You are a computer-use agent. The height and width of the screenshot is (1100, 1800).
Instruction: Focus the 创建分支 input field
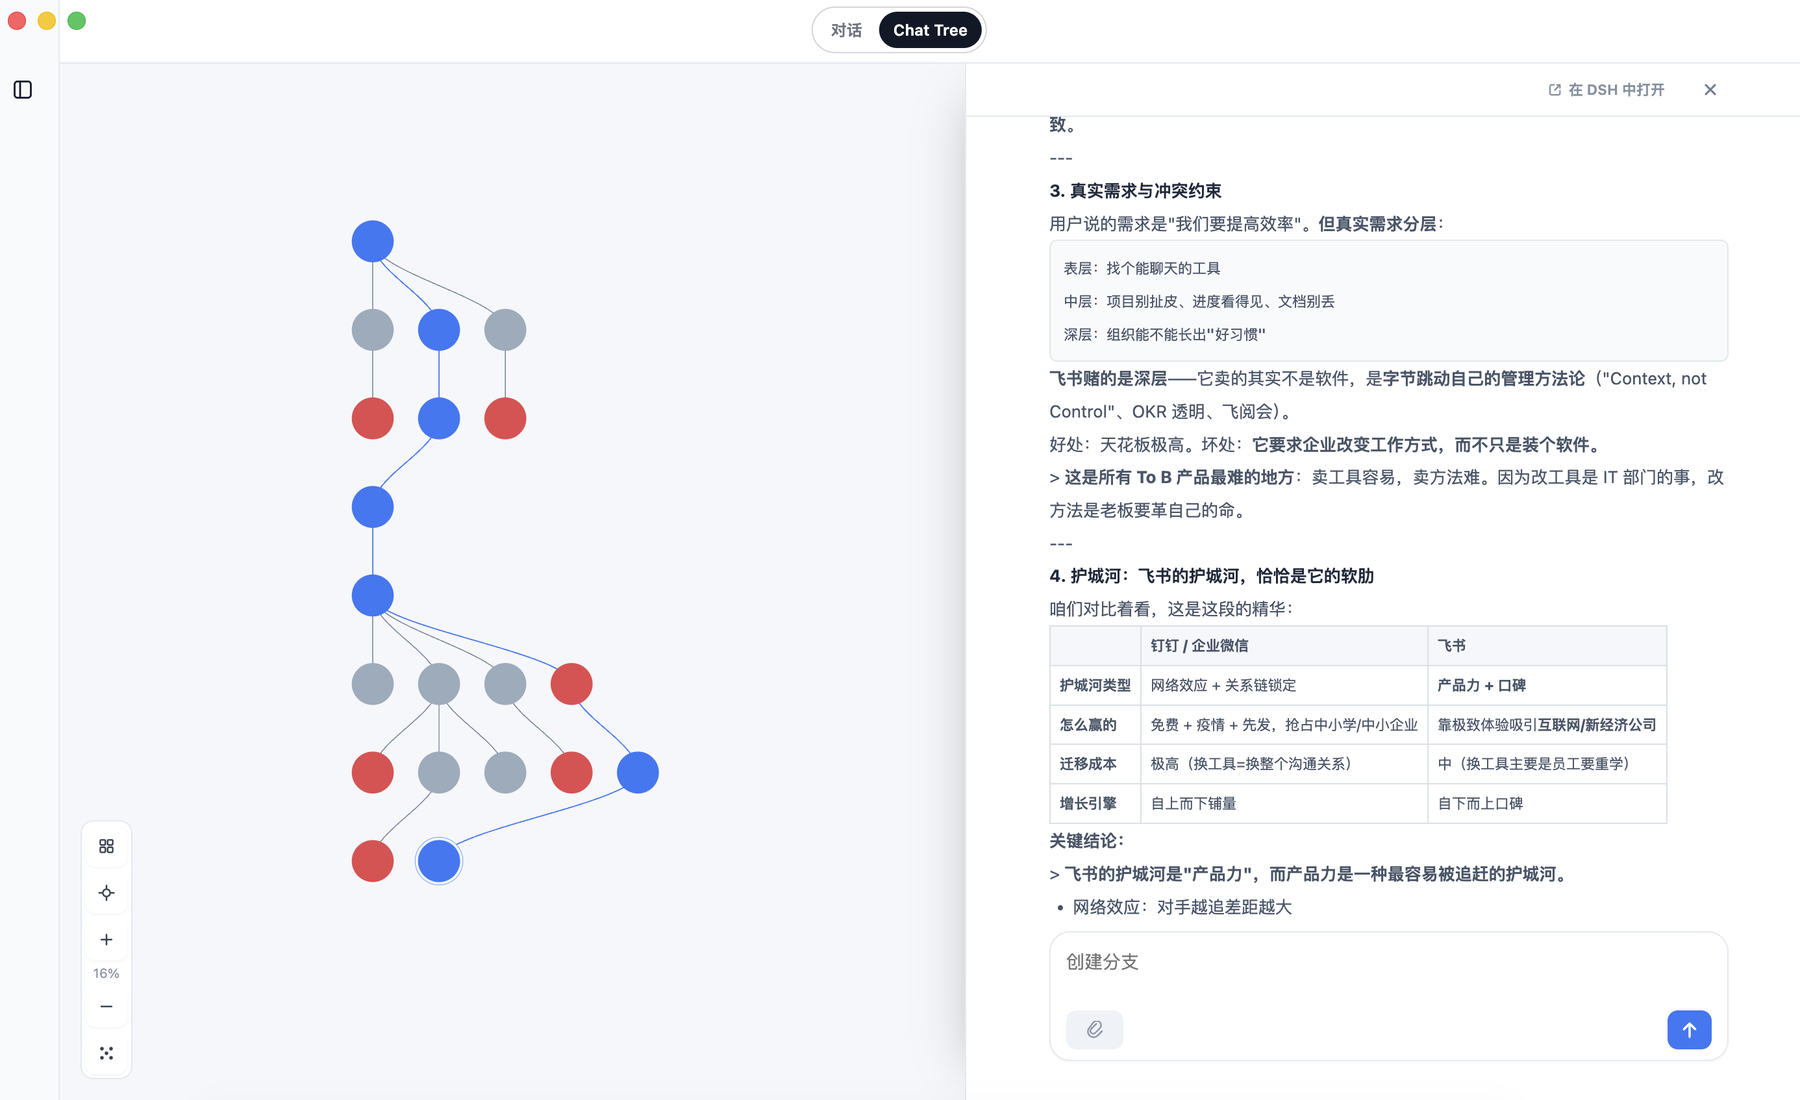(x=1388, y=962)
